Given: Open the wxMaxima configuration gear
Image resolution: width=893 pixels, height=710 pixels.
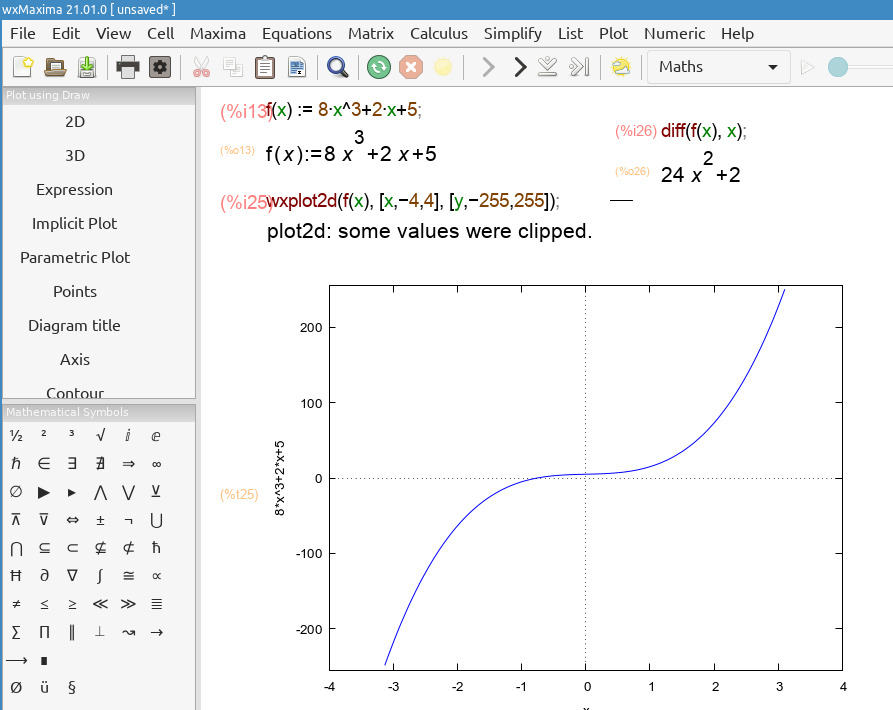Looking at the screenshot, I should pos(160,67).
